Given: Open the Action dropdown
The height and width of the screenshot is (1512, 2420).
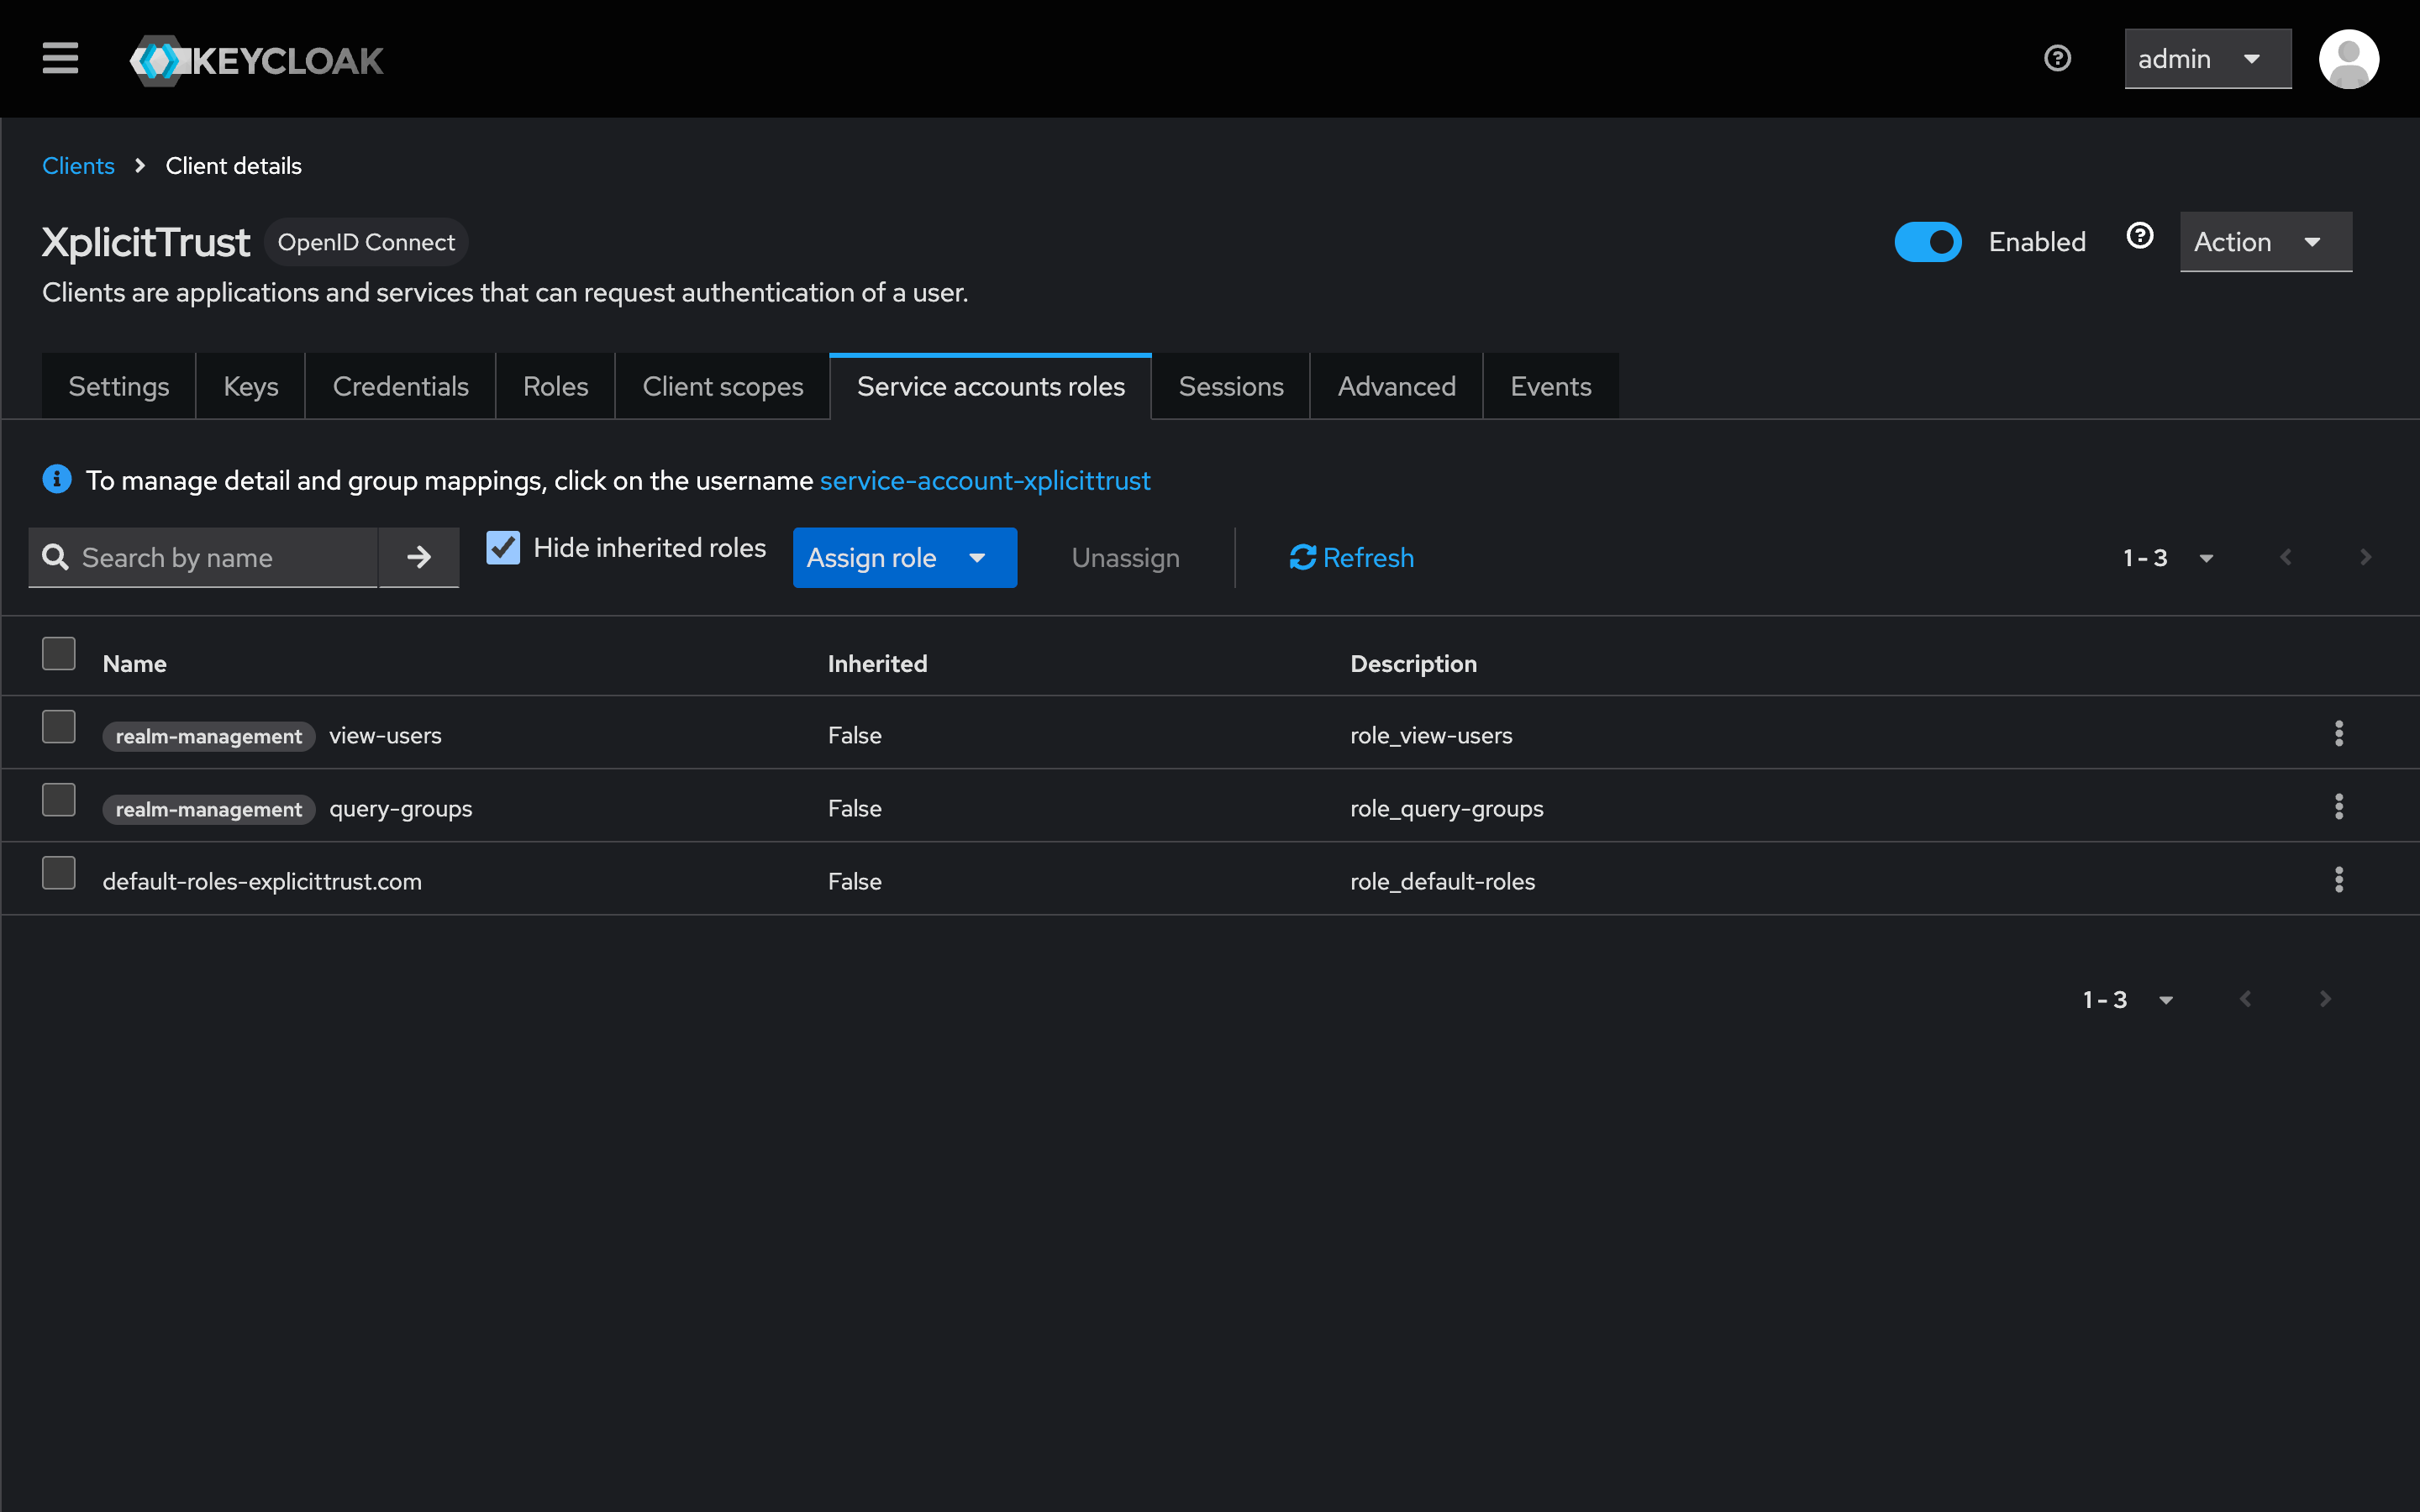Looking at the screenshot, I should tap(2265, 241).
